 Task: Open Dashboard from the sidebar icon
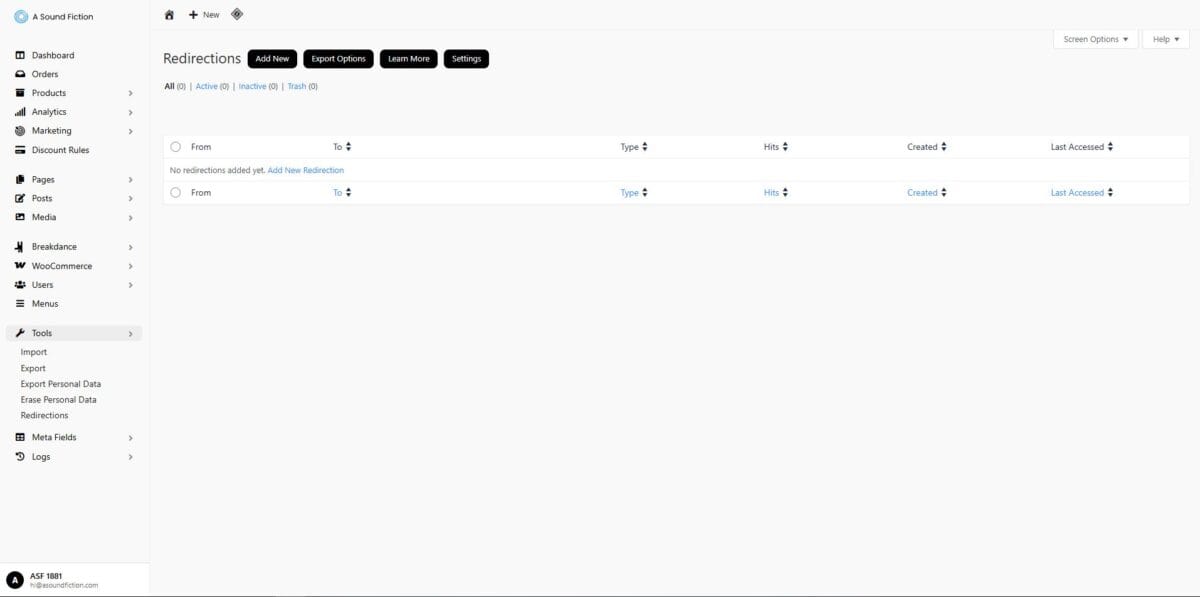[x=20, y=55]
